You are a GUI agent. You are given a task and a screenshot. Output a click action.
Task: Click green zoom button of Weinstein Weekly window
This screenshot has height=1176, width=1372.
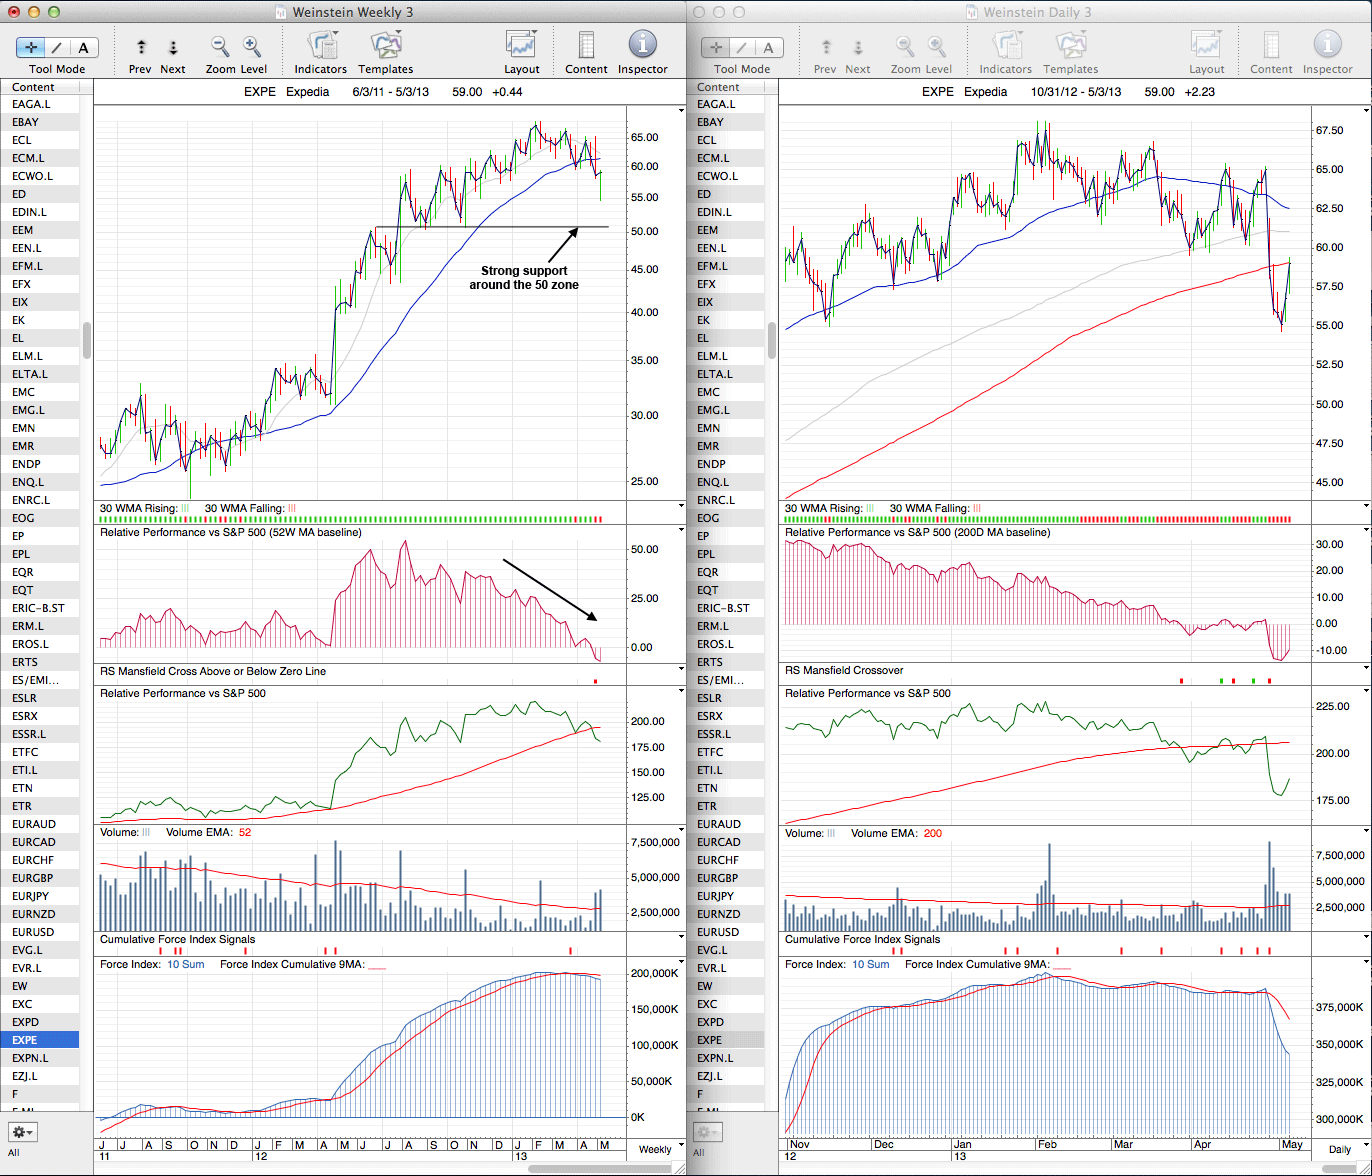pos(54,12)
